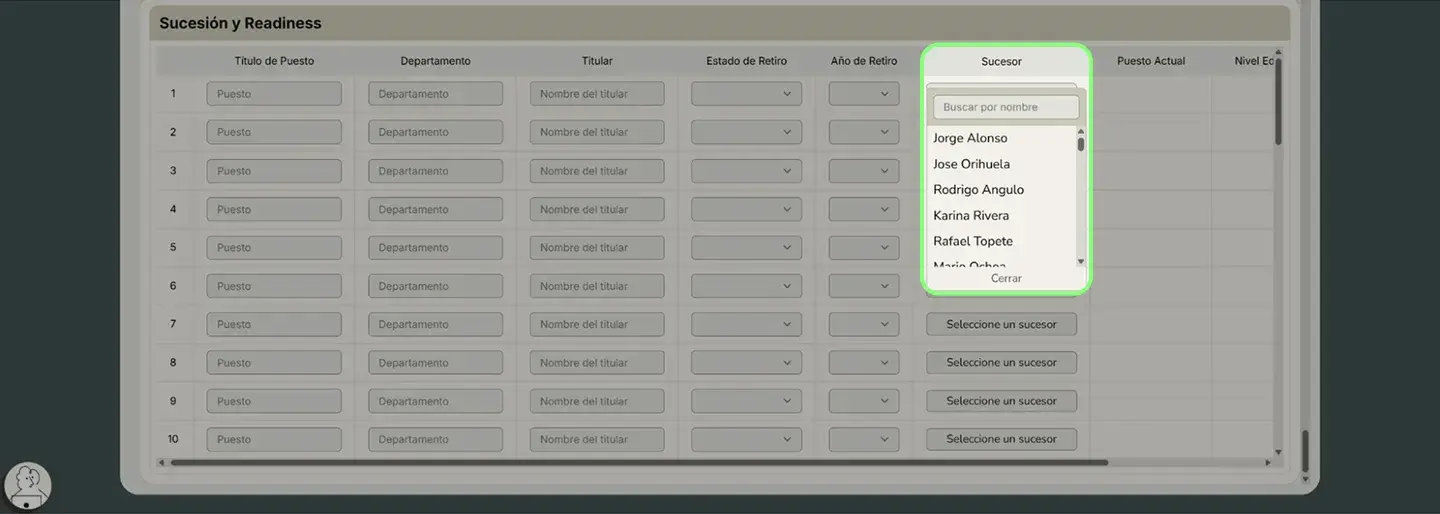Click Nombre del titular field in row 10
Image resolution: width=1440 pixels, height=514 pixels.
[x=597, y=439]
